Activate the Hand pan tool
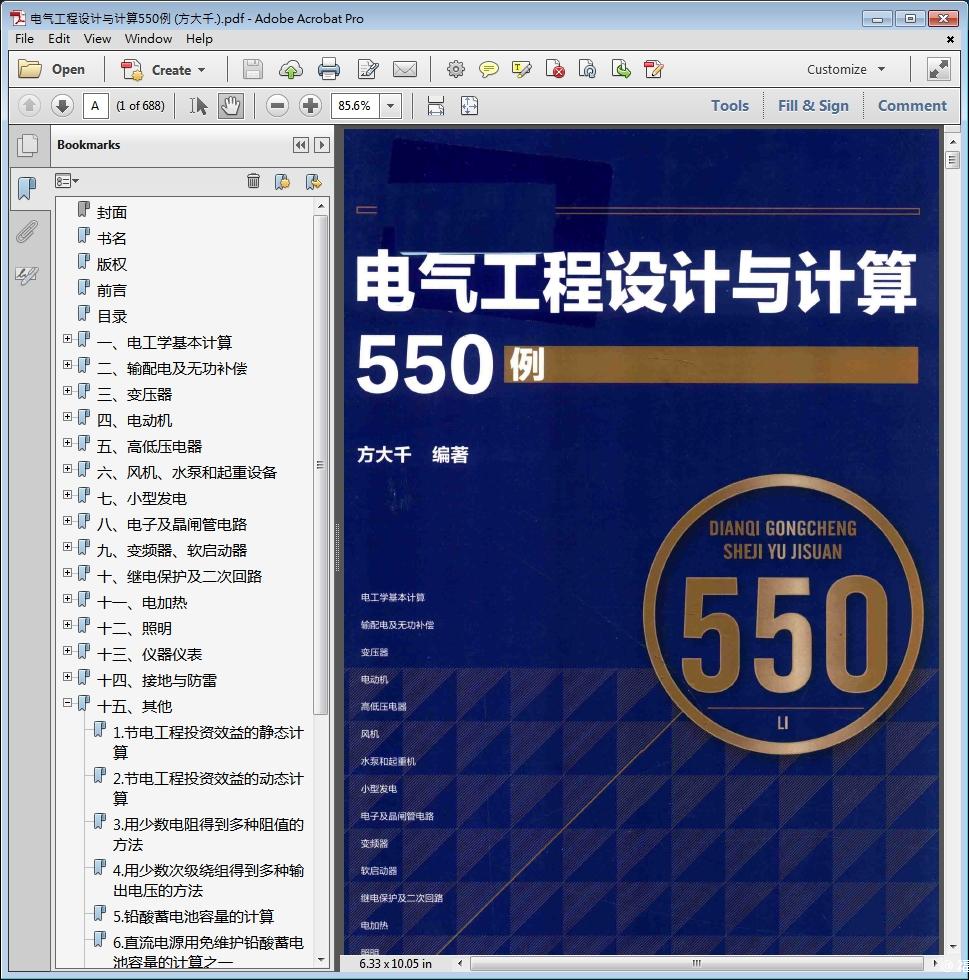Image resolution: width=969 pixels, height=980 pixels. pyautogui.click(x=231, y=106)
